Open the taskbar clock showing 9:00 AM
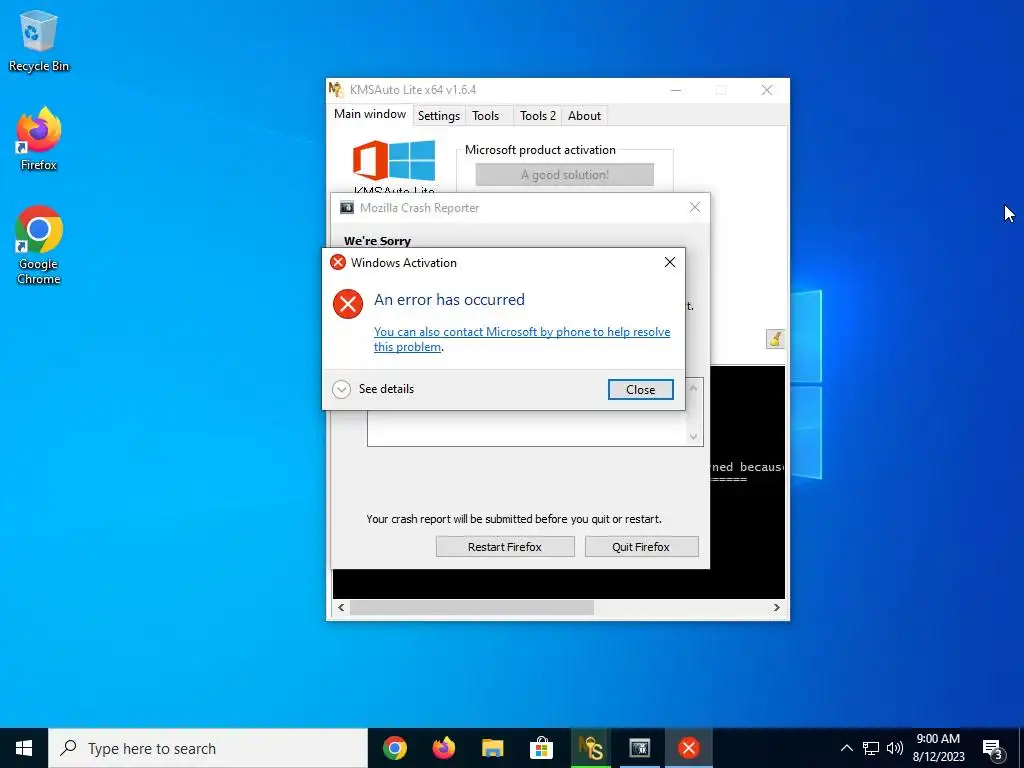 click(x=938, y=748)
